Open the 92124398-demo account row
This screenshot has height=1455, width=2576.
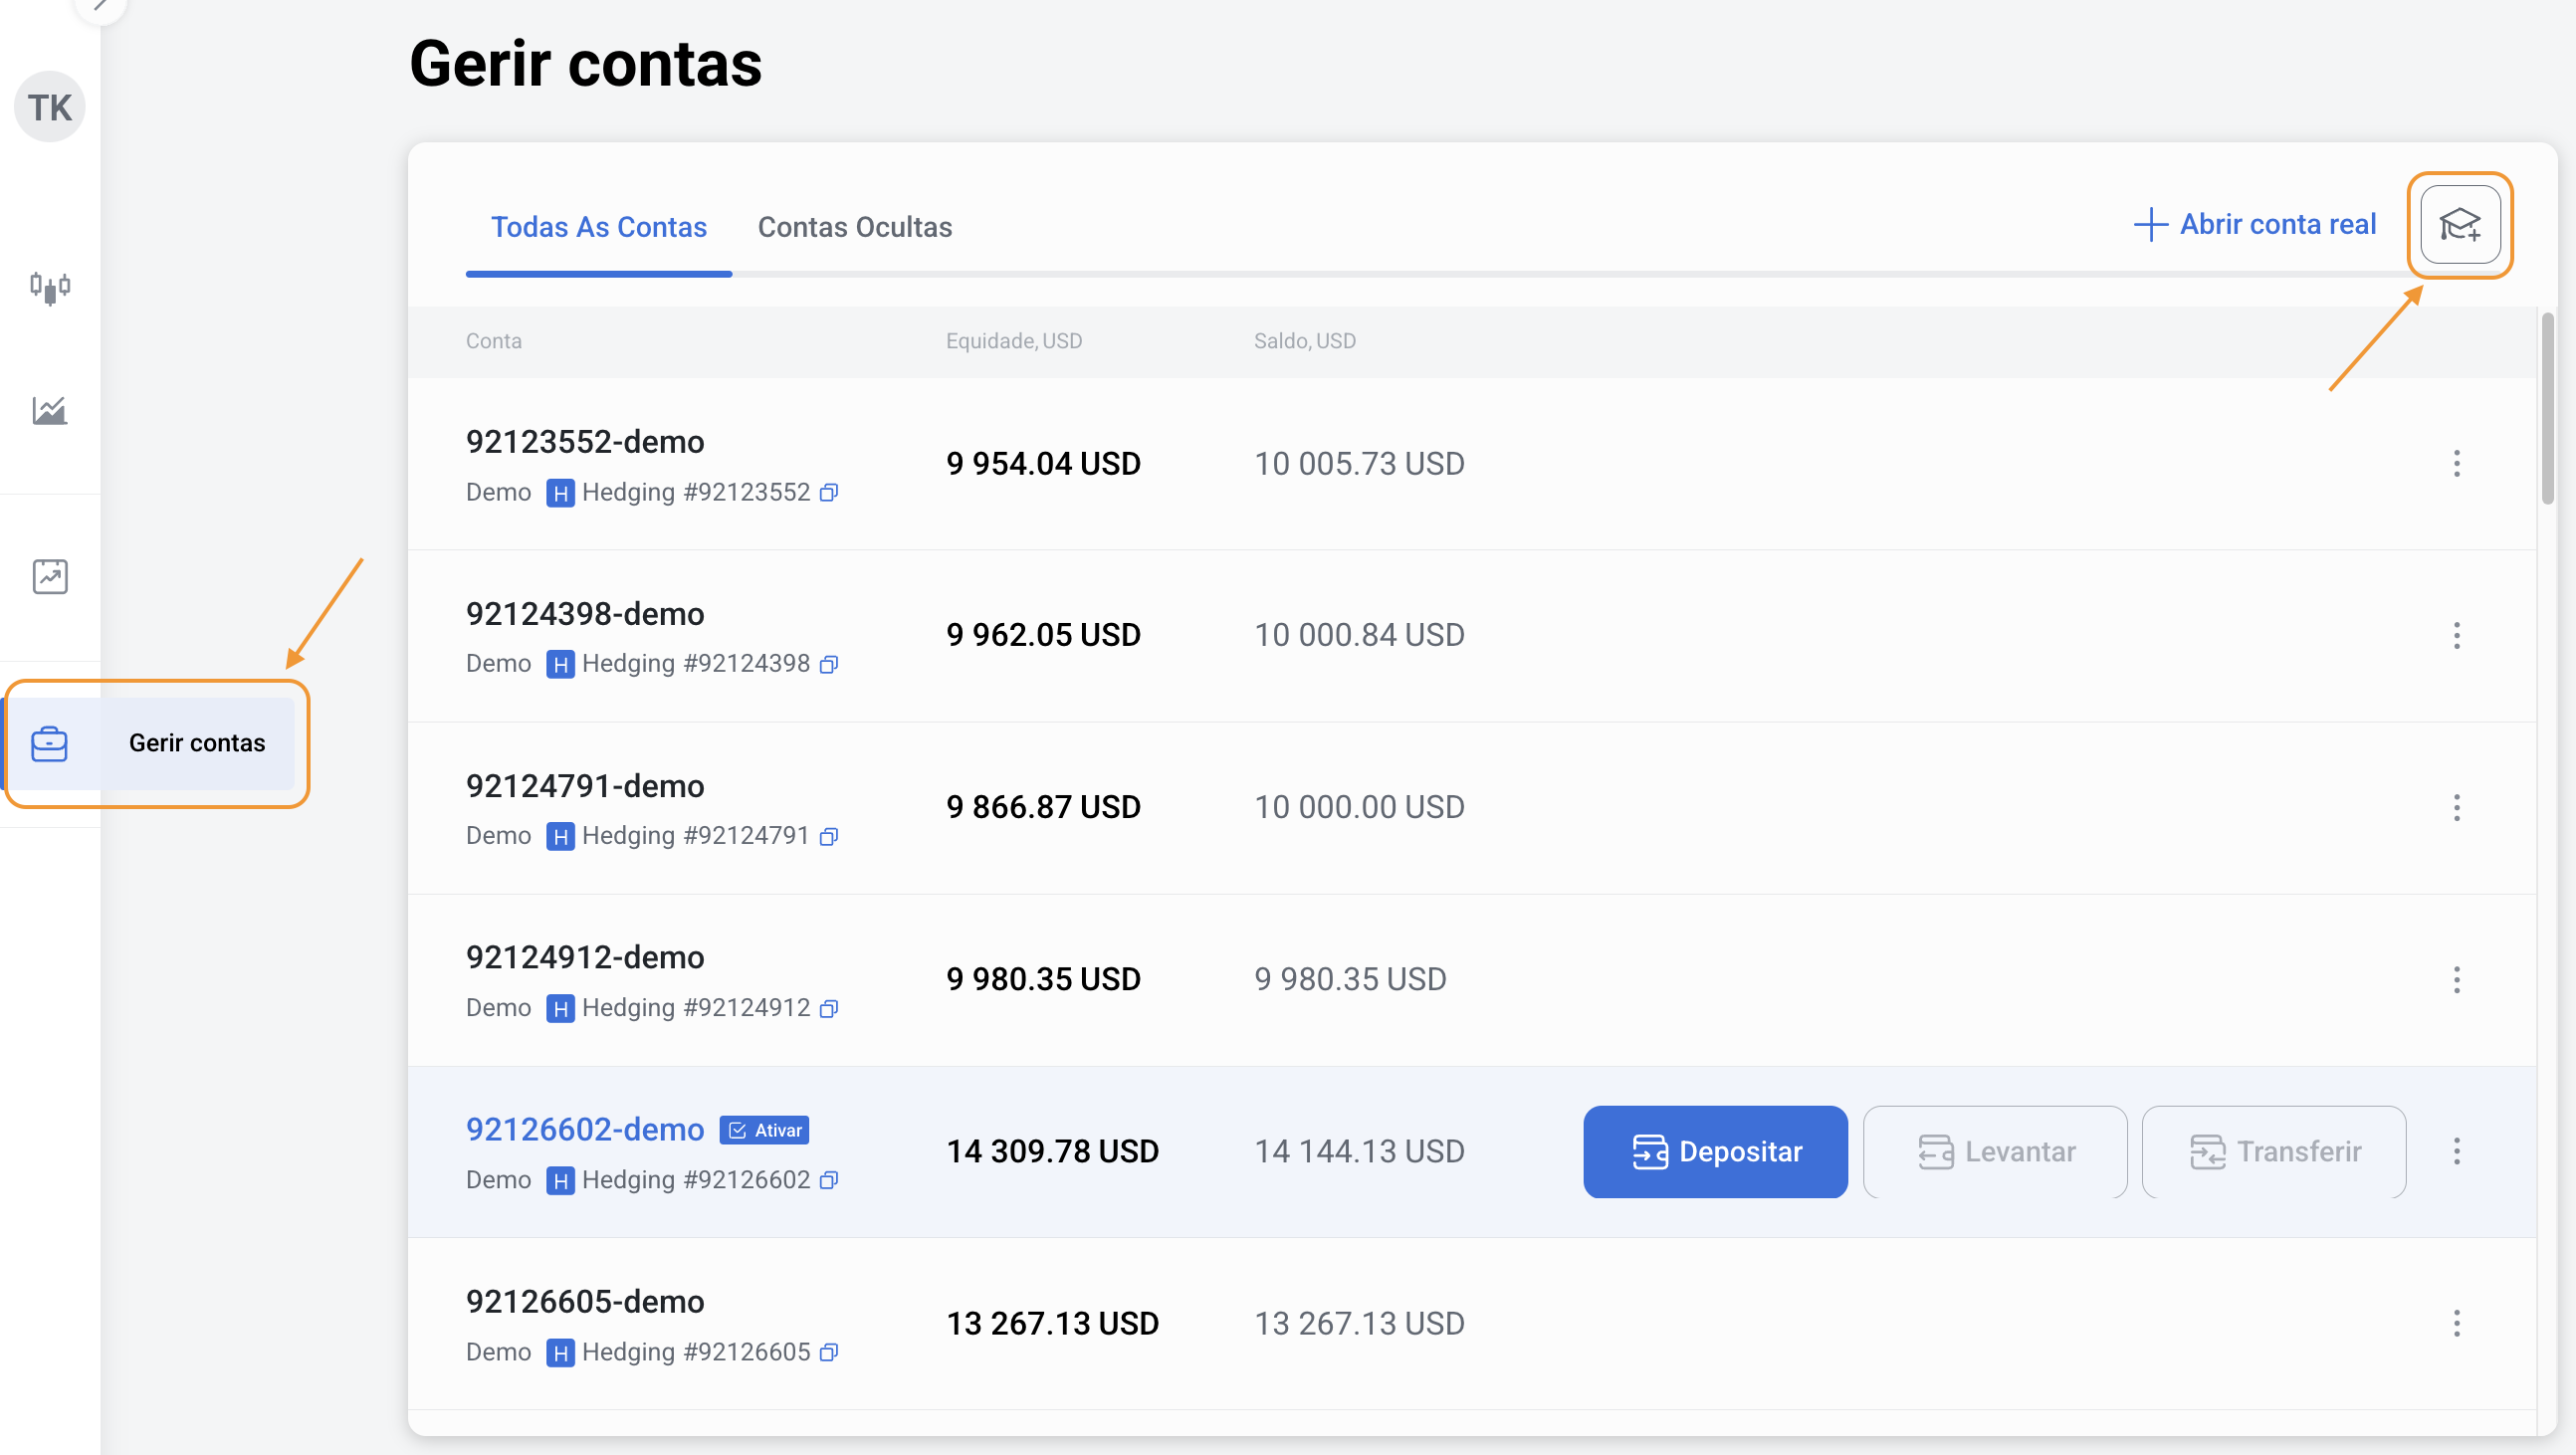pos(585,614)
